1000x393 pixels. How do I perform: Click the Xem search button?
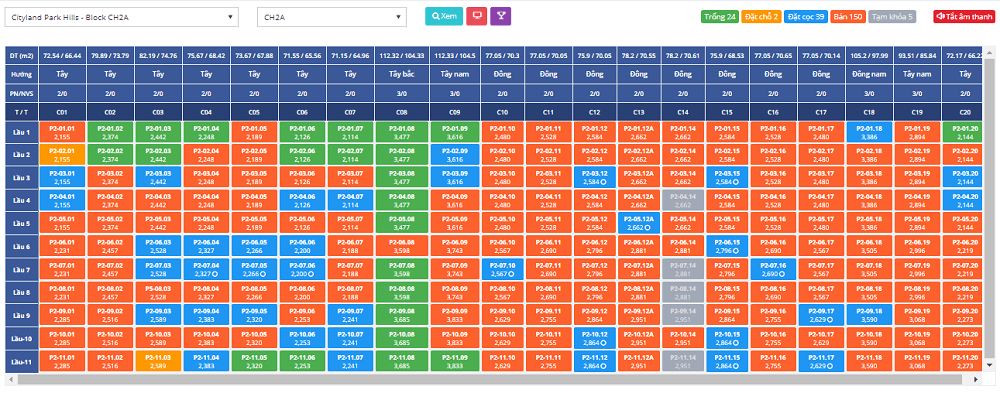pyautogui.click(x=444, y=17)
